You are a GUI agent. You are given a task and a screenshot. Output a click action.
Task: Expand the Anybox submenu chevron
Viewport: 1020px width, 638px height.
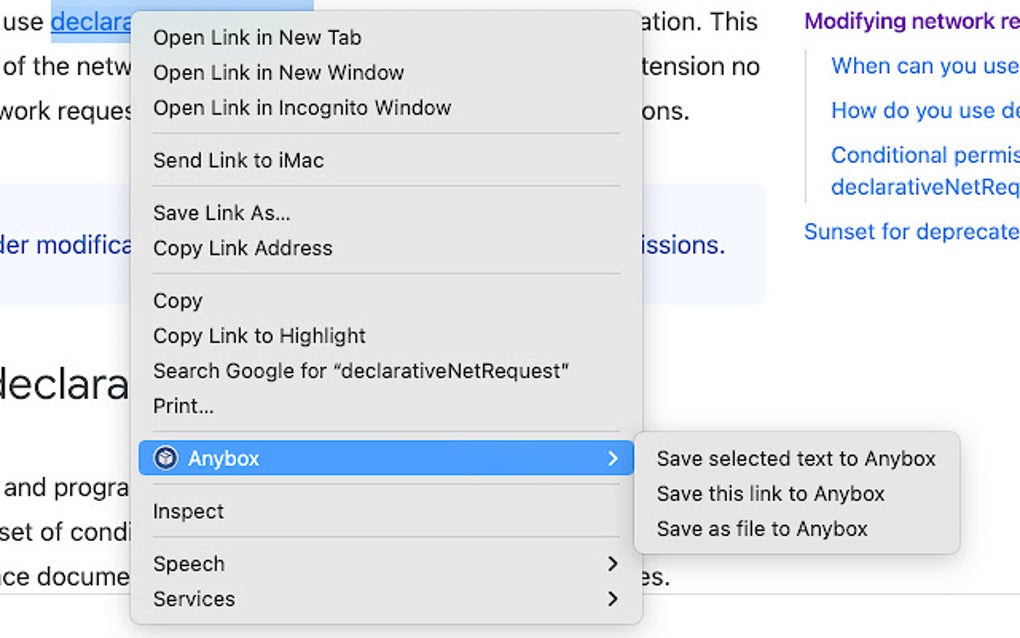point(613,458)
